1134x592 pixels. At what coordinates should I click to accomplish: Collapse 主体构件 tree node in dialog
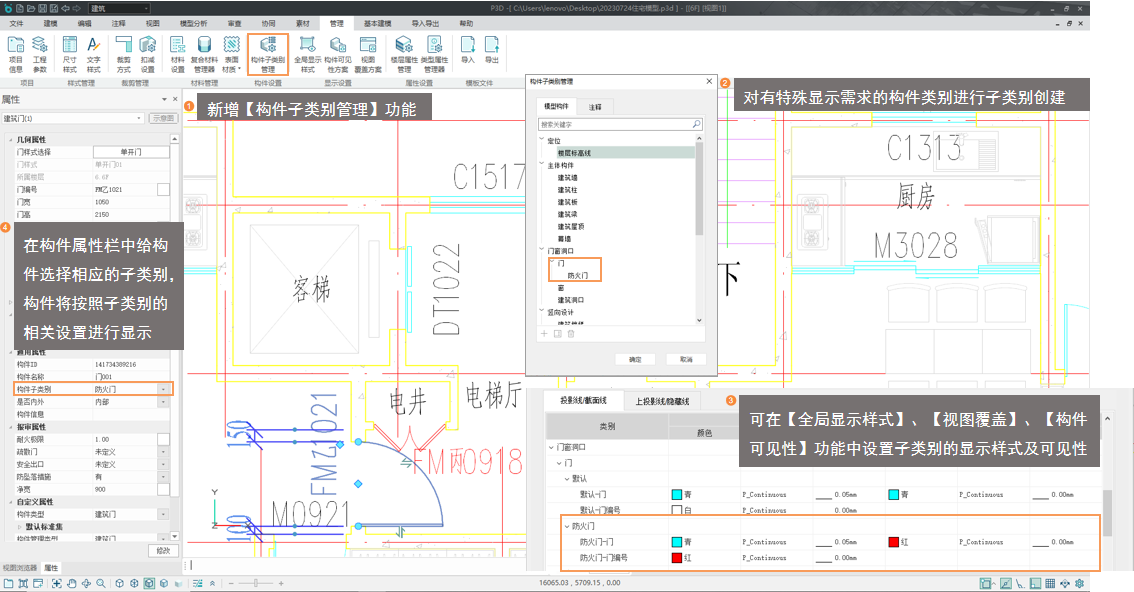click(541, 165)
